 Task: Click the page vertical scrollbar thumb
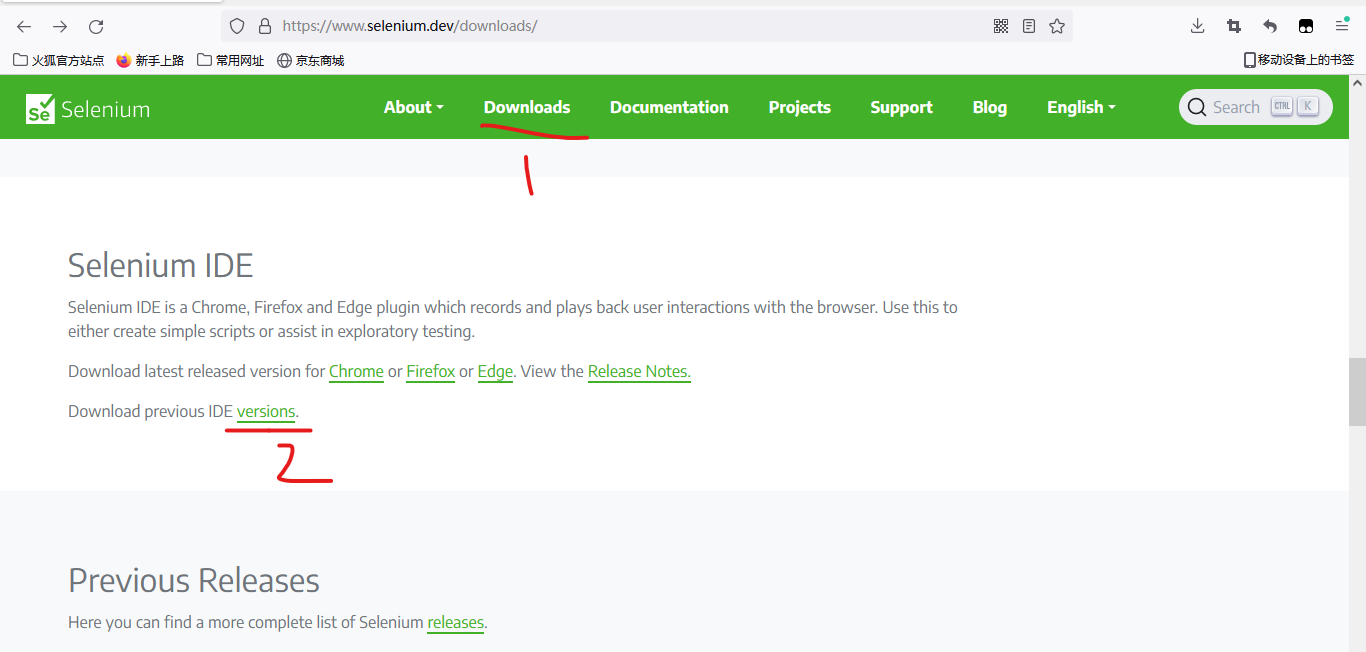[1357, 392]
